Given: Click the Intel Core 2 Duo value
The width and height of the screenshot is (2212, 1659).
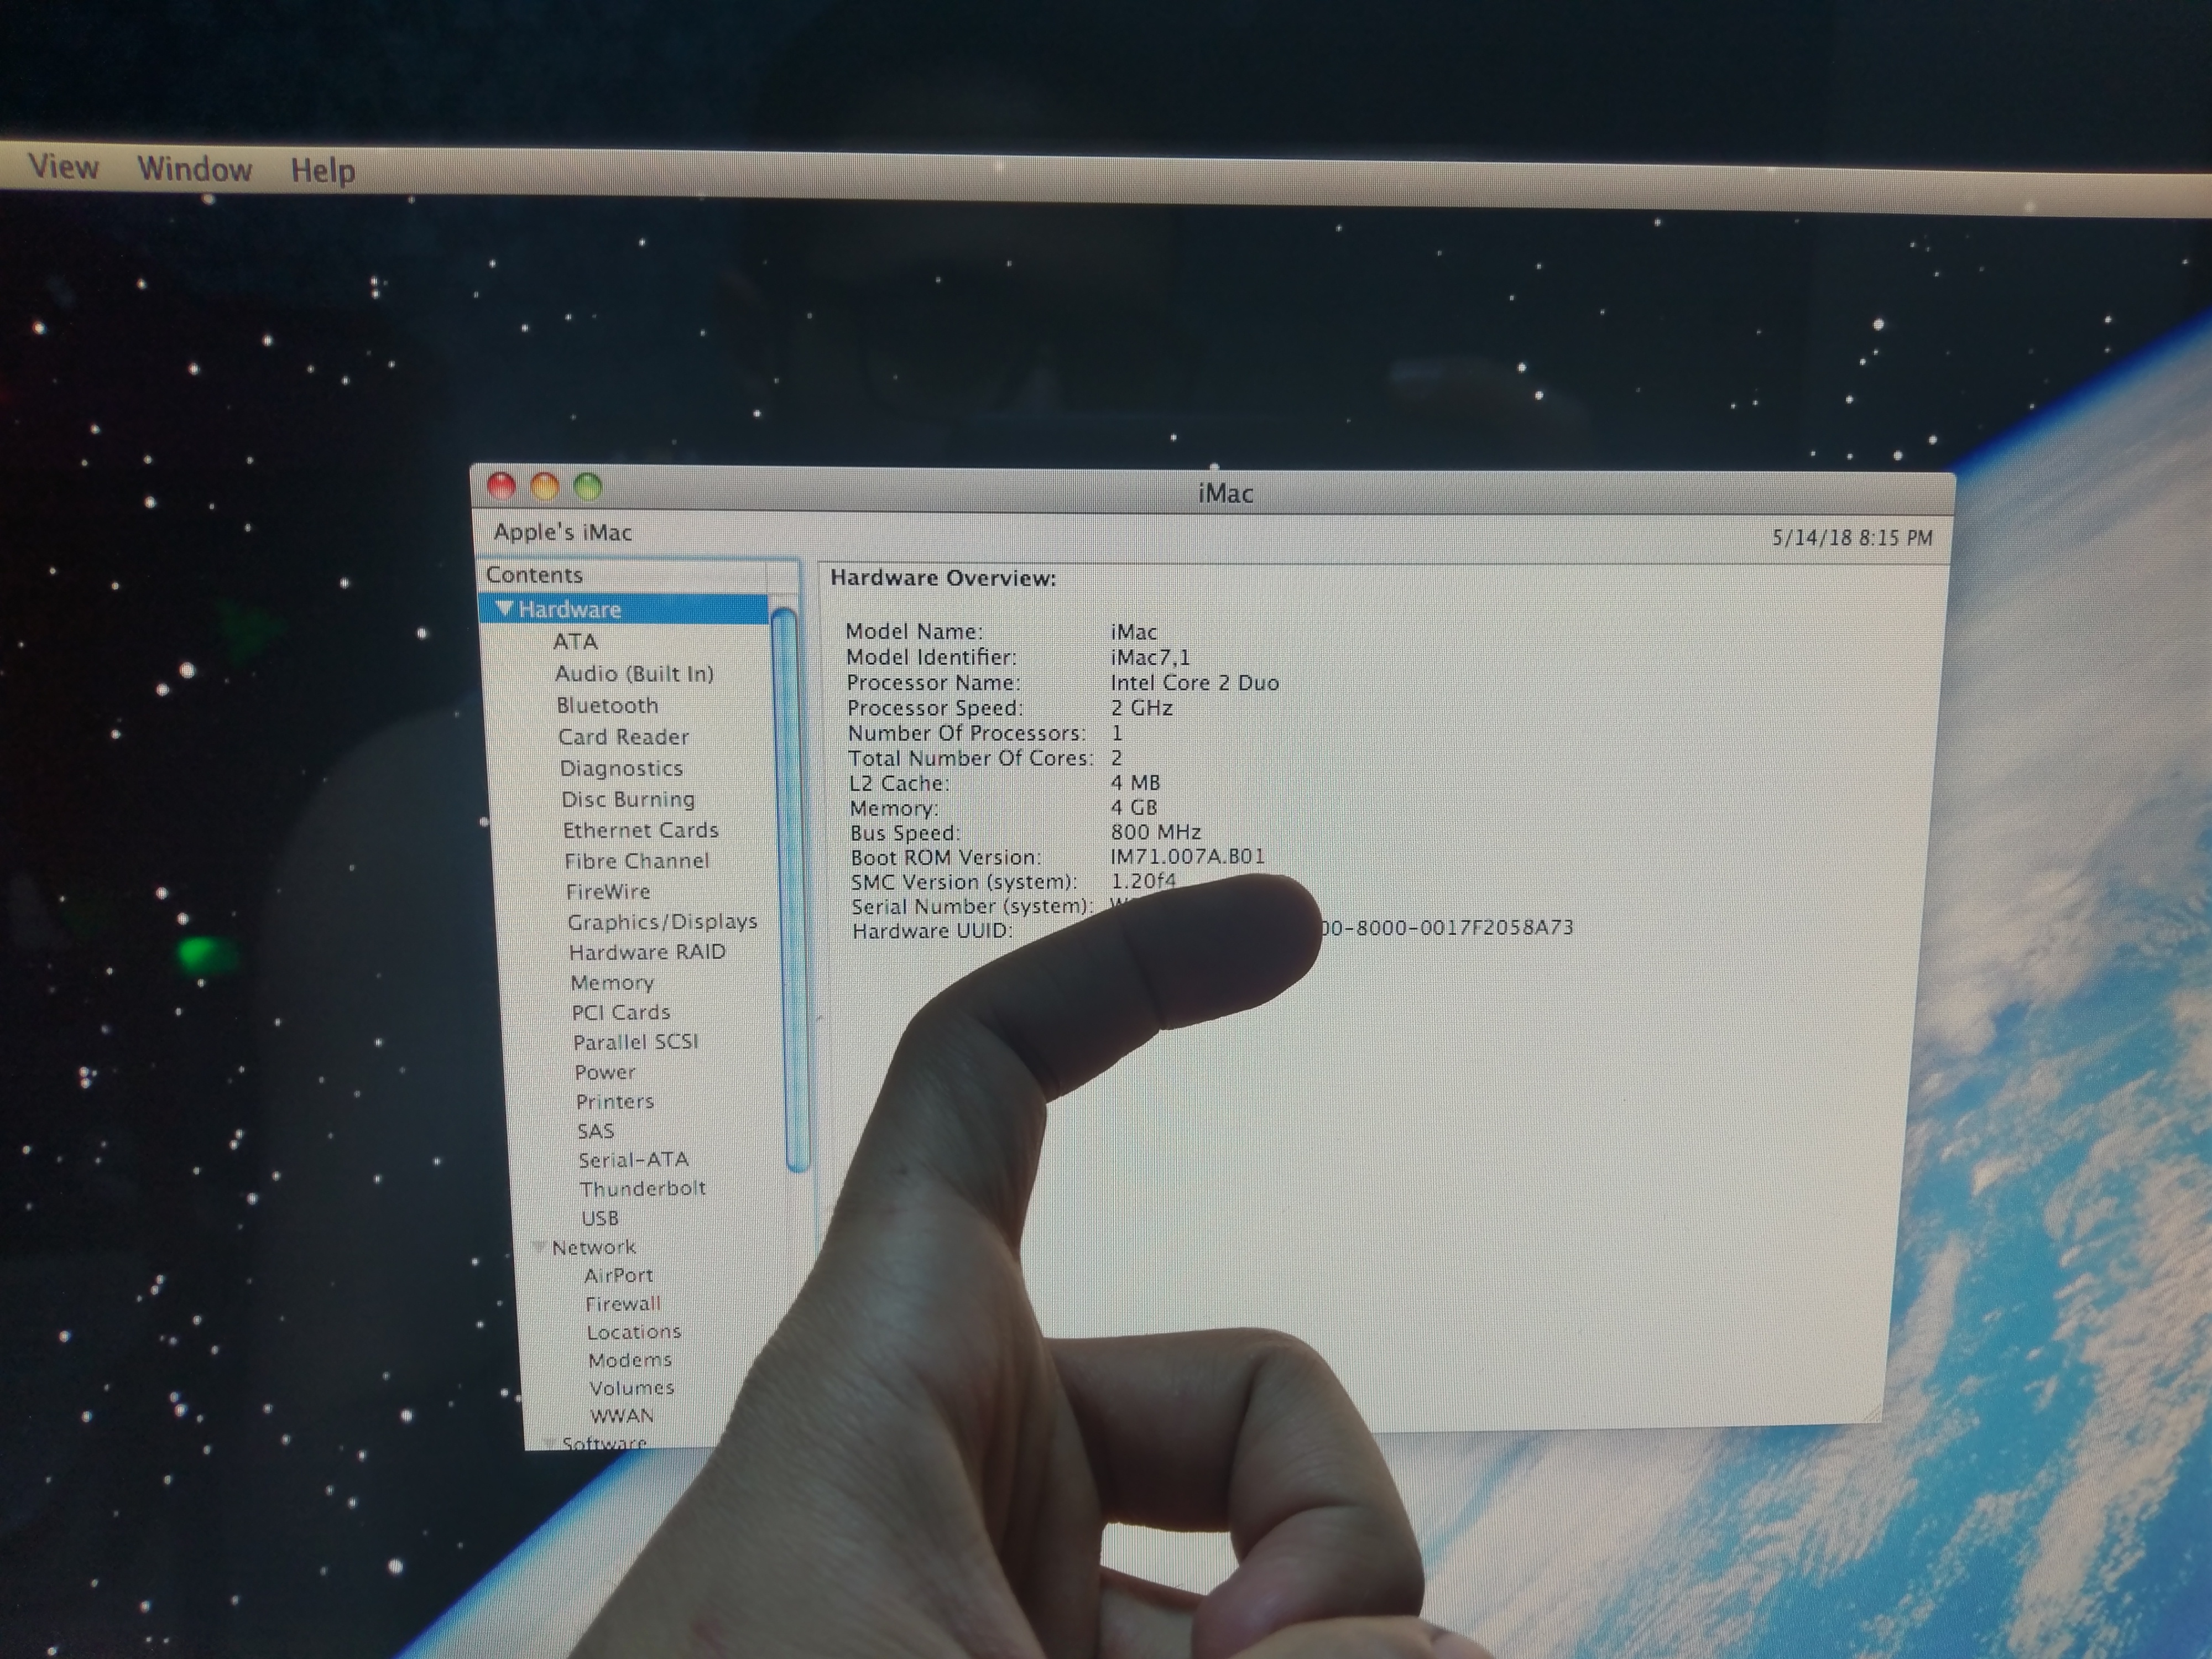Looking at the screenshot, I should point(1194,682).
